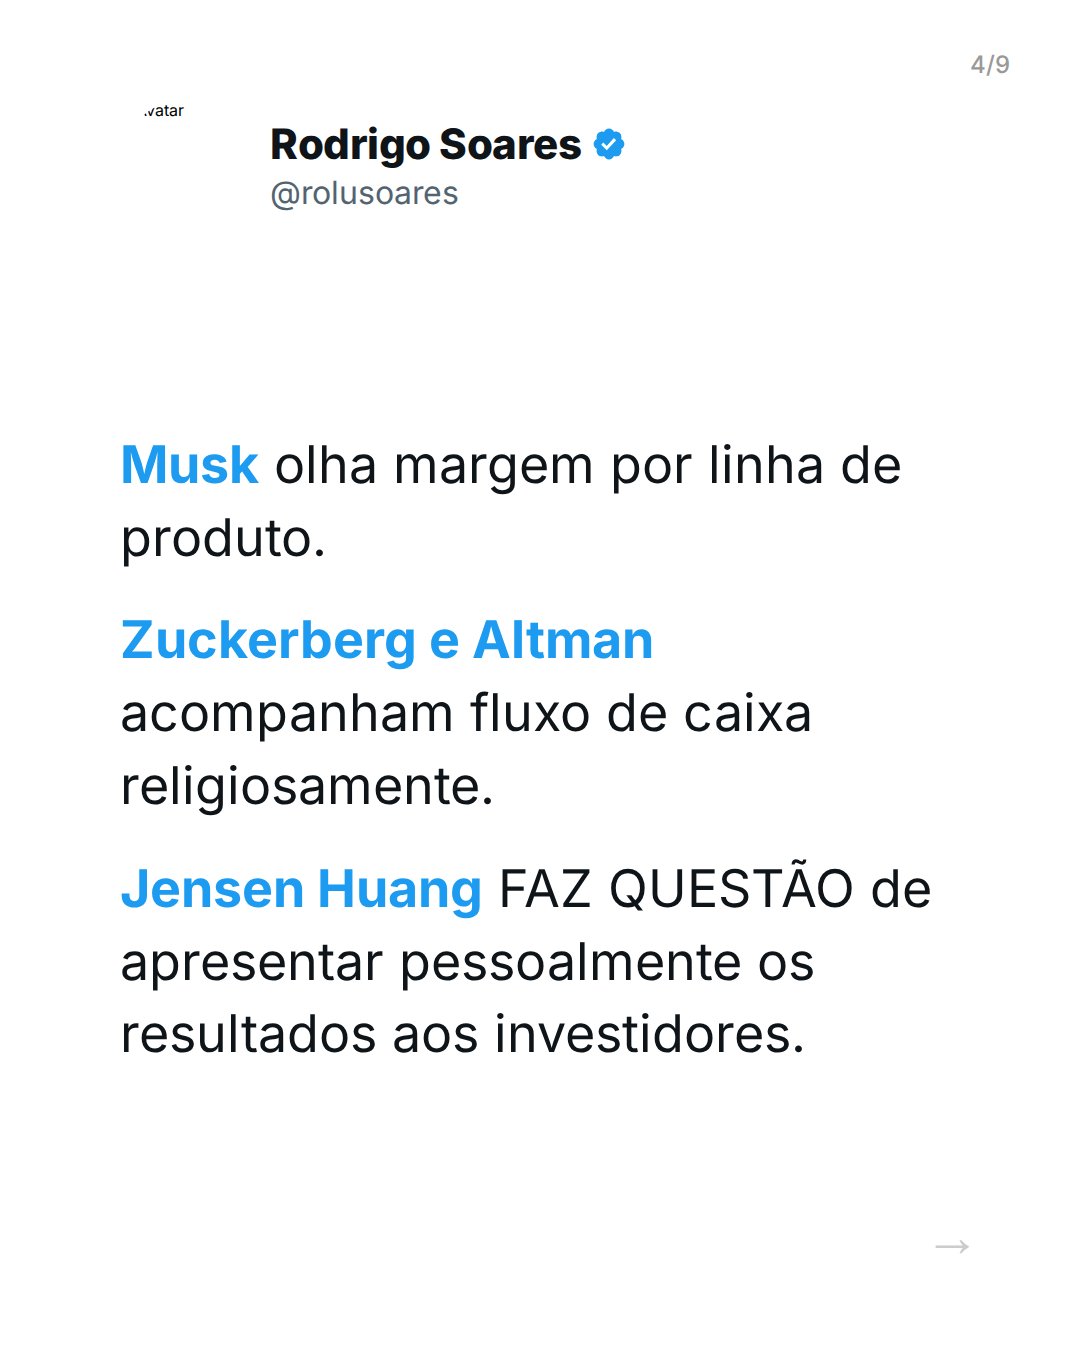This screenshot has height=1350, width=1080.
Task: Click the word "produto."
Action: pyautogui.click(x=223, y=539)
